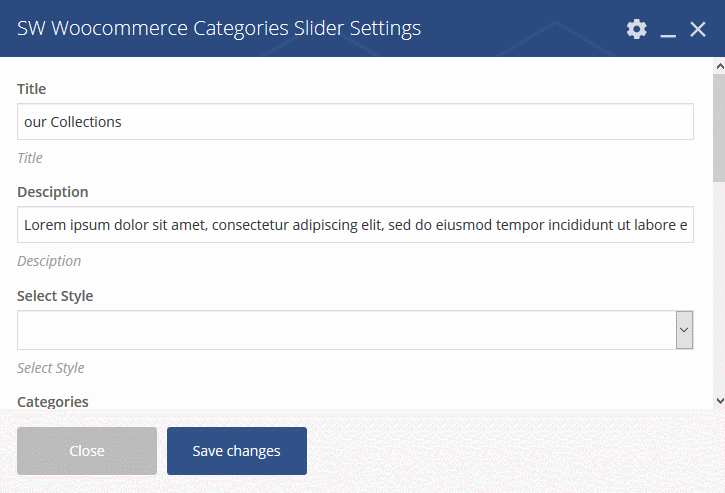This screenshot has height=493, width=725.
Task: Open the Select Style combo box
Action: coord(355,330)
